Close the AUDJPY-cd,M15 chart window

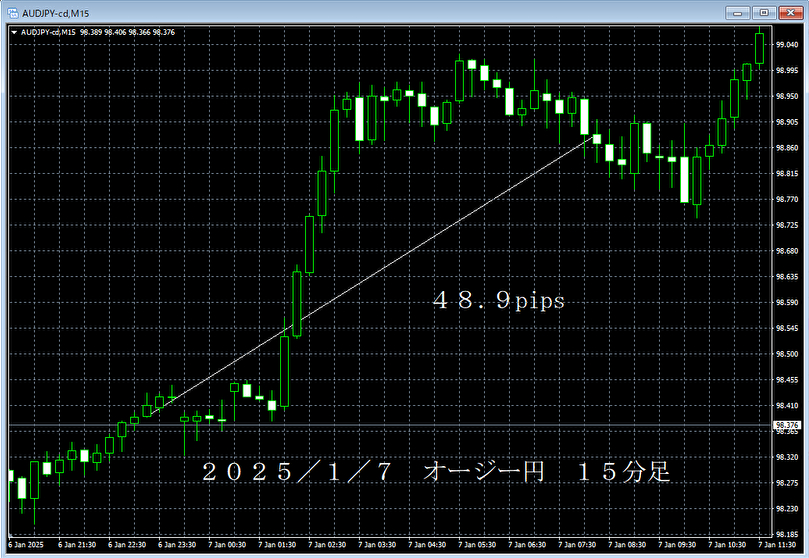coord(790,12)
